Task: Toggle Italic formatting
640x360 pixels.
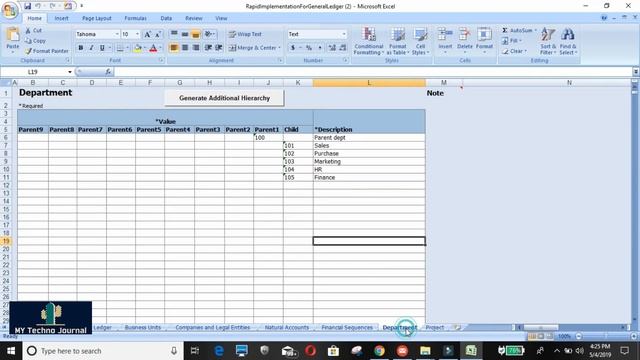Action: [91, 48]
